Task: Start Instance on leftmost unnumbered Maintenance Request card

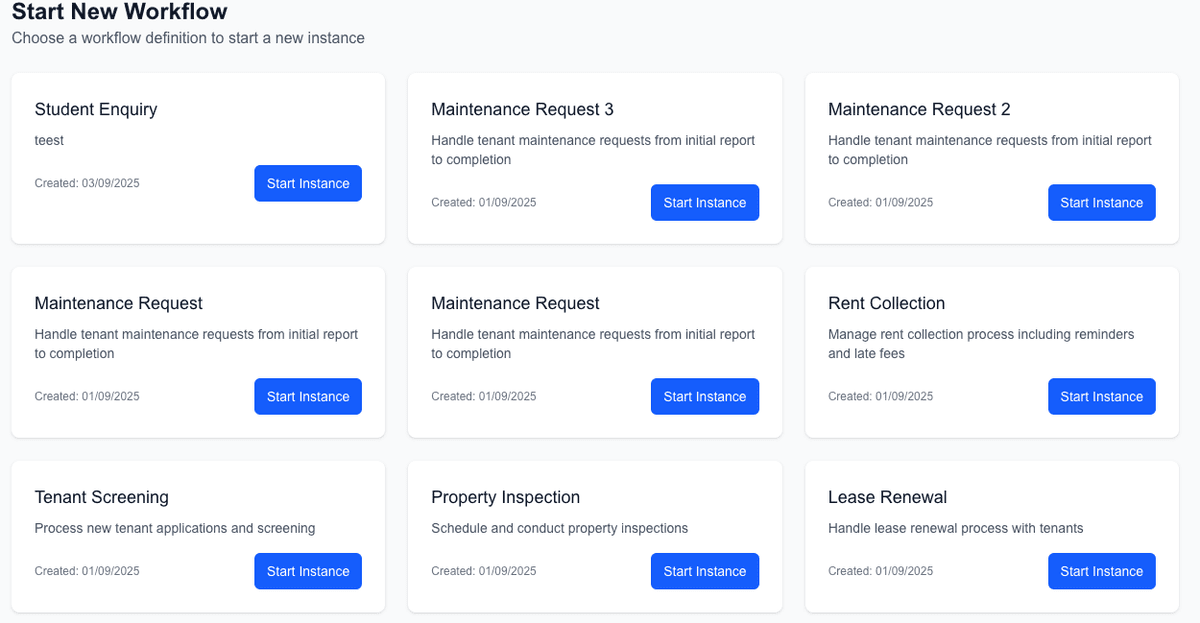Action: [x=307, y=397]
